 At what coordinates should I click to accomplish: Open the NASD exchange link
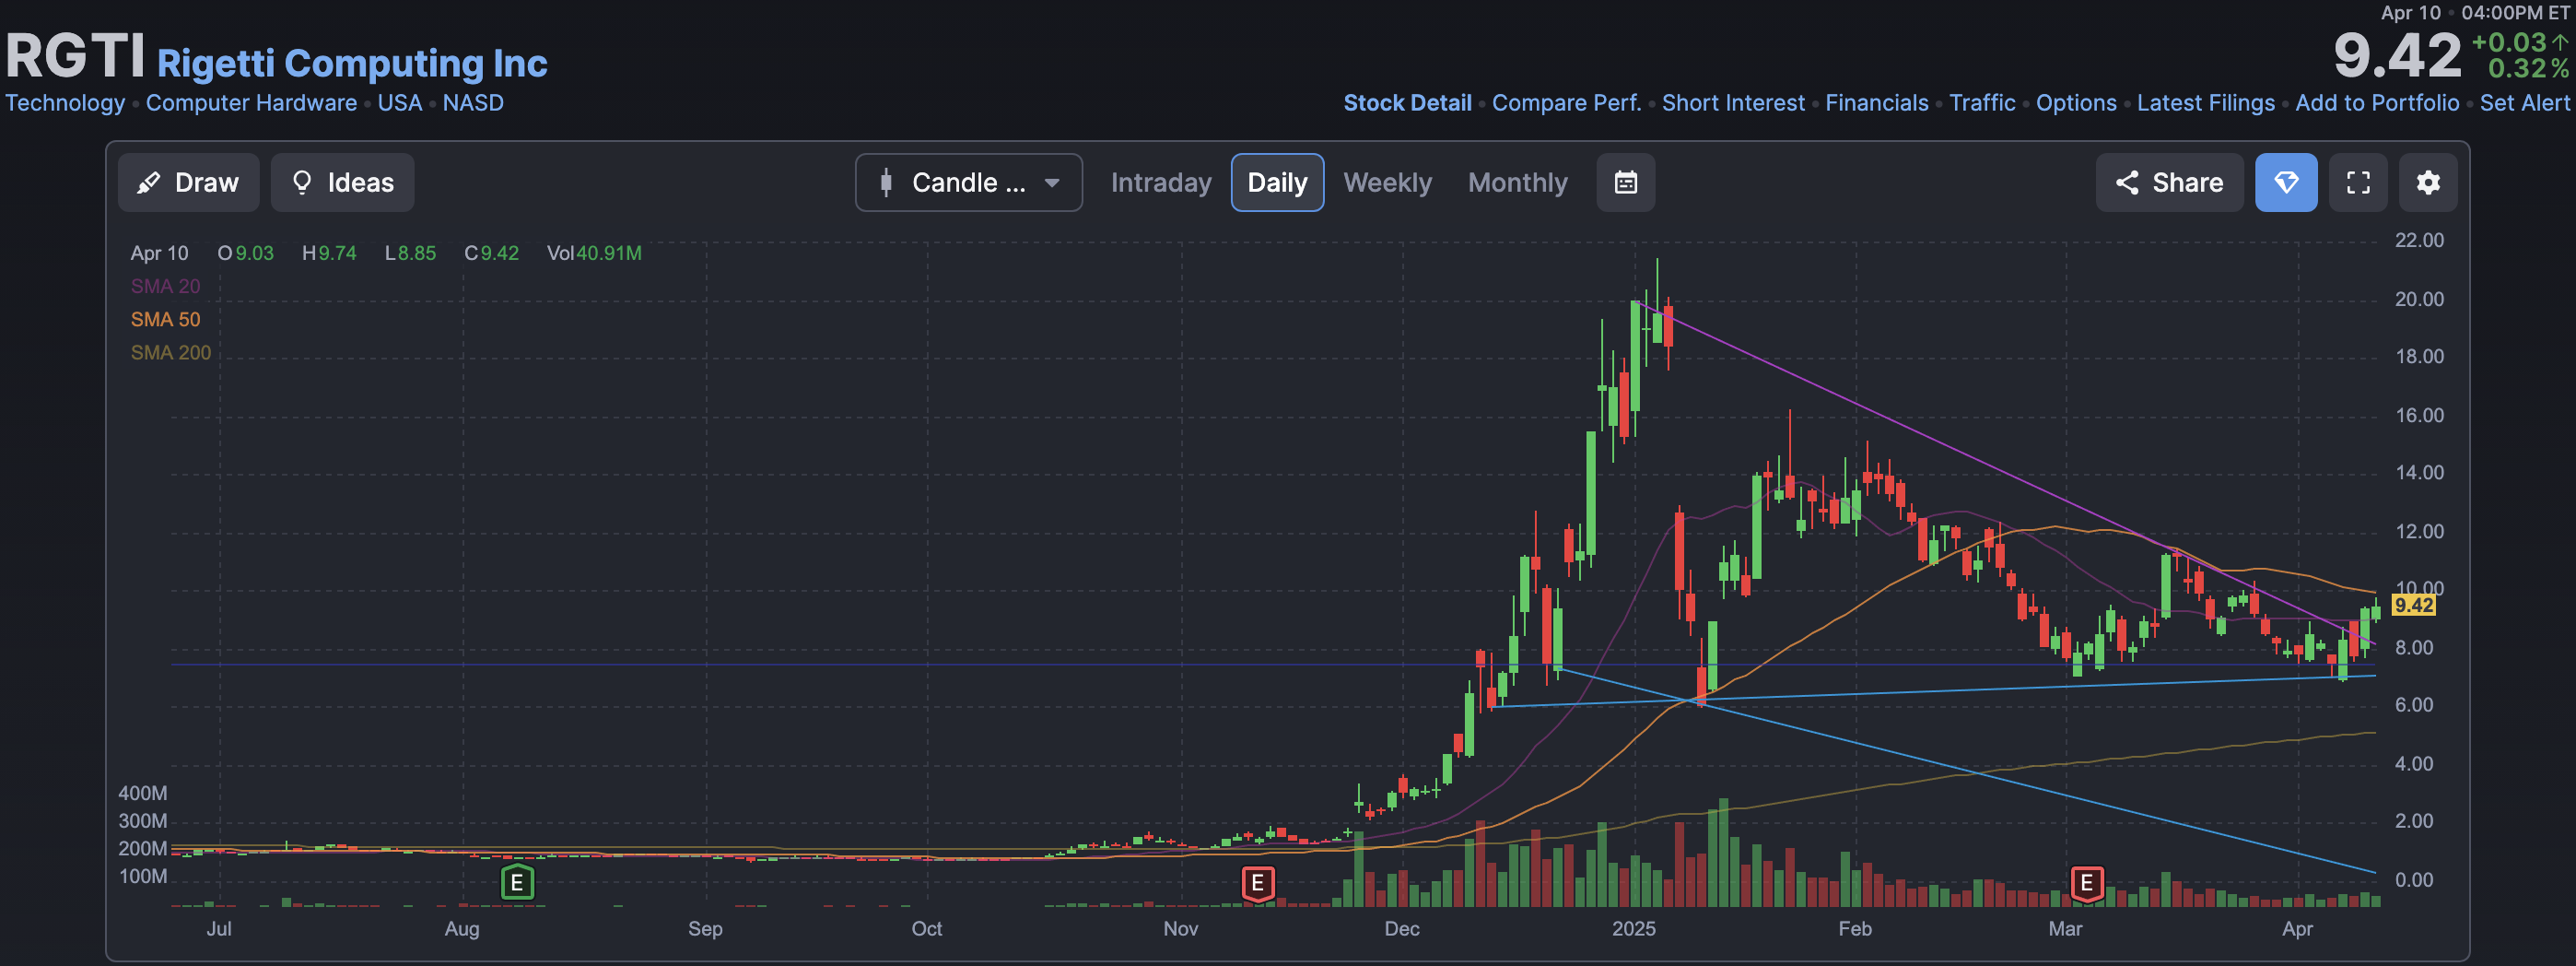point(473,103)
